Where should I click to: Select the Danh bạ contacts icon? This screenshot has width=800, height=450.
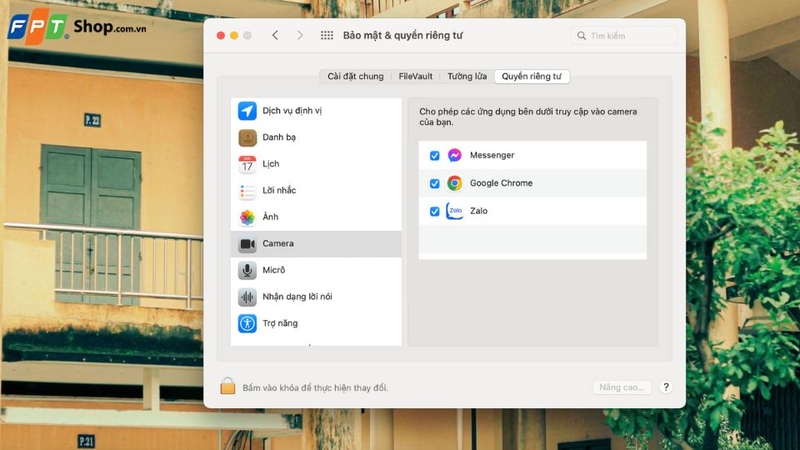(247, 137)
